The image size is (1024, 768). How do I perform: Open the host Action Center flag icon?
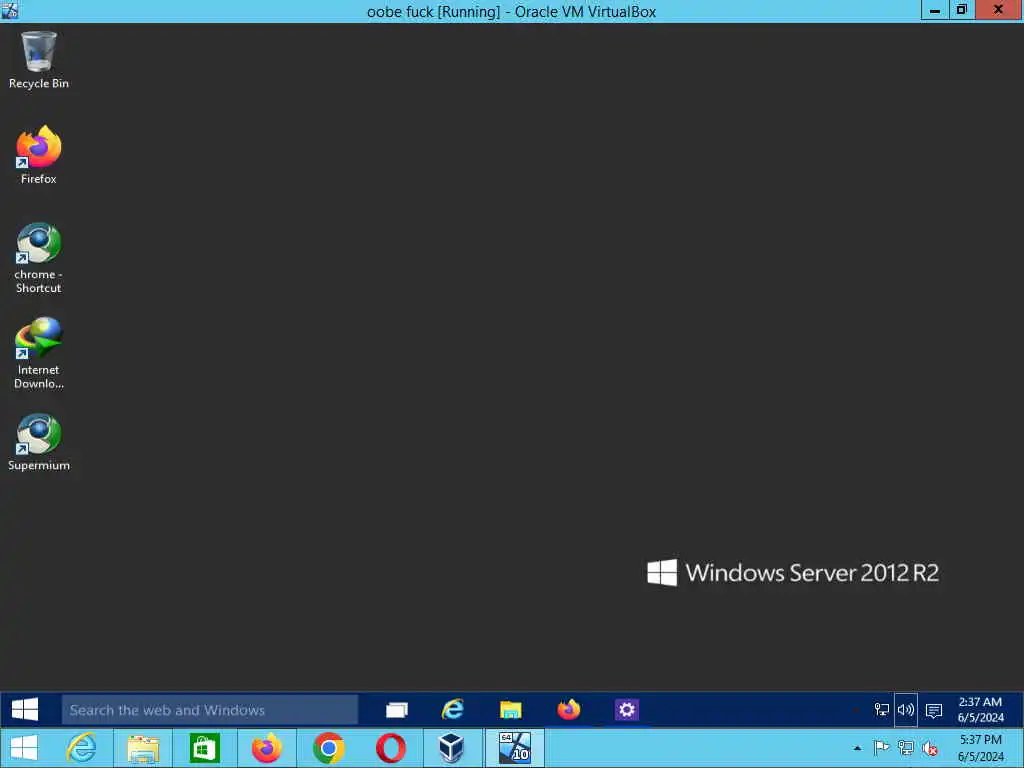tap(881, 748)
